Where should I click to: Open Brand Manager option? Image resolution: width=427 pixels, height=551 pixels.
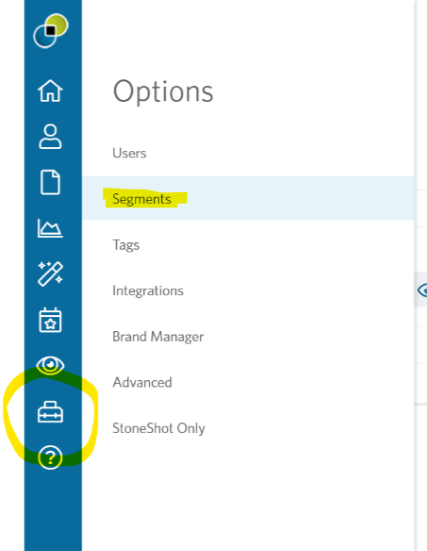coord(158,337)
